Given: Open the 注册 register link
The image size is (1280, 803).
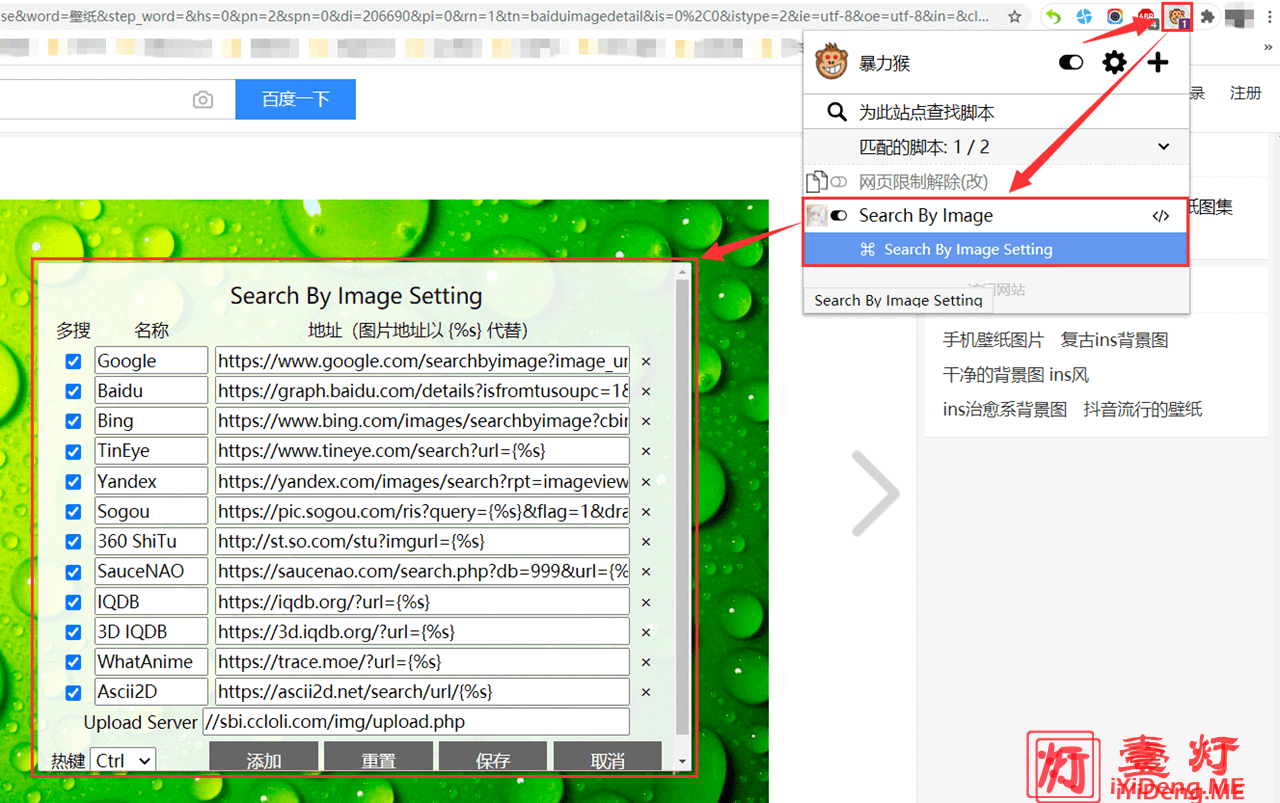Looking at the screenshot, I should 1245,93.
